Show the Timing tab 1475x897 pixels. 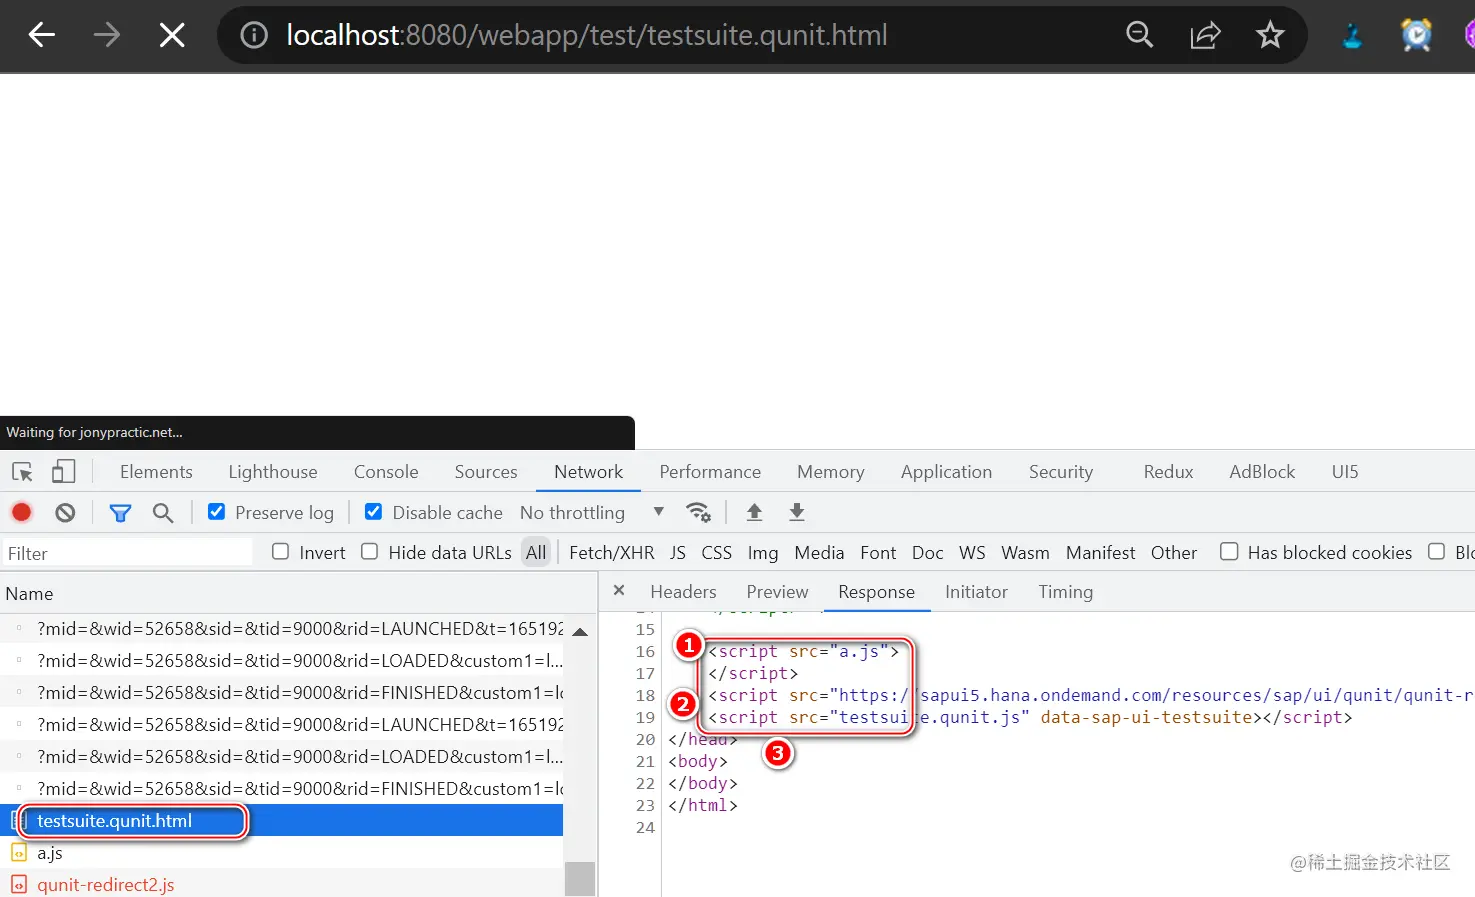pos(1065,592)
